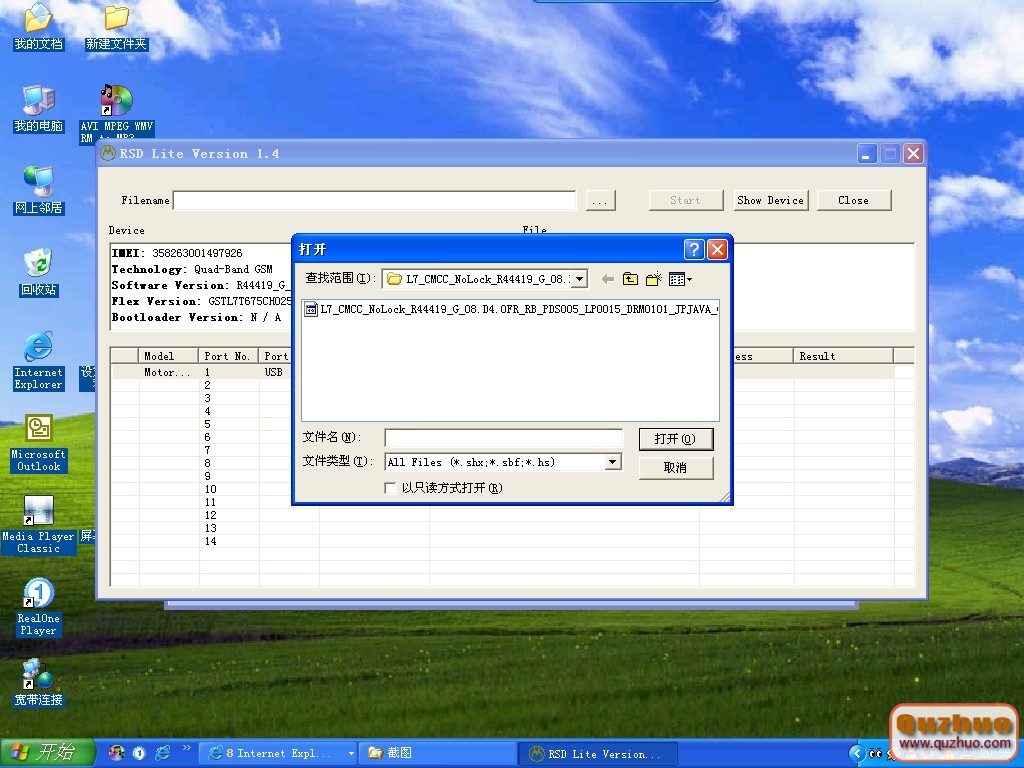Click the Create New Folder icon
The width and height of the screenshot is (1024, 768).
tap(654, 279)
